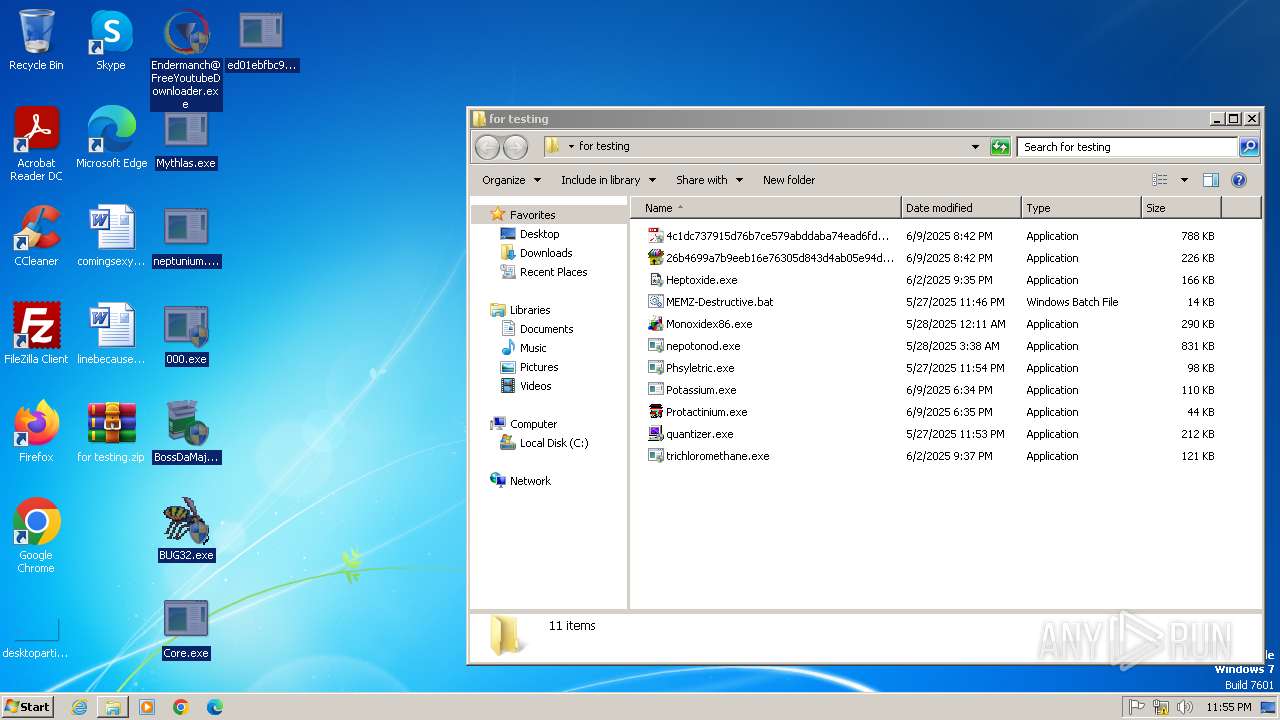Open the Share with dropdown
This screenshot has height=720, width=1280.
tap(709, 180)
